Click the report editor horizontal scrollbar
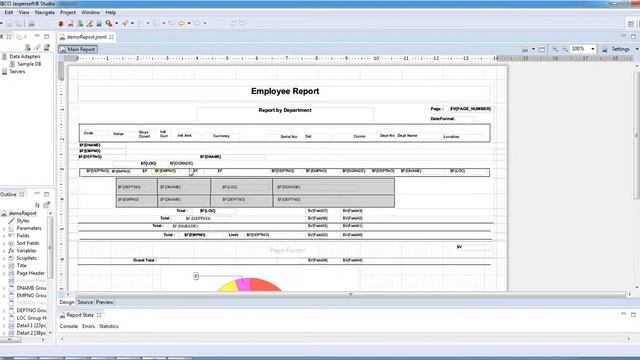Image resolution: width=640 pixels, height=360 pixels. point(350,294)
